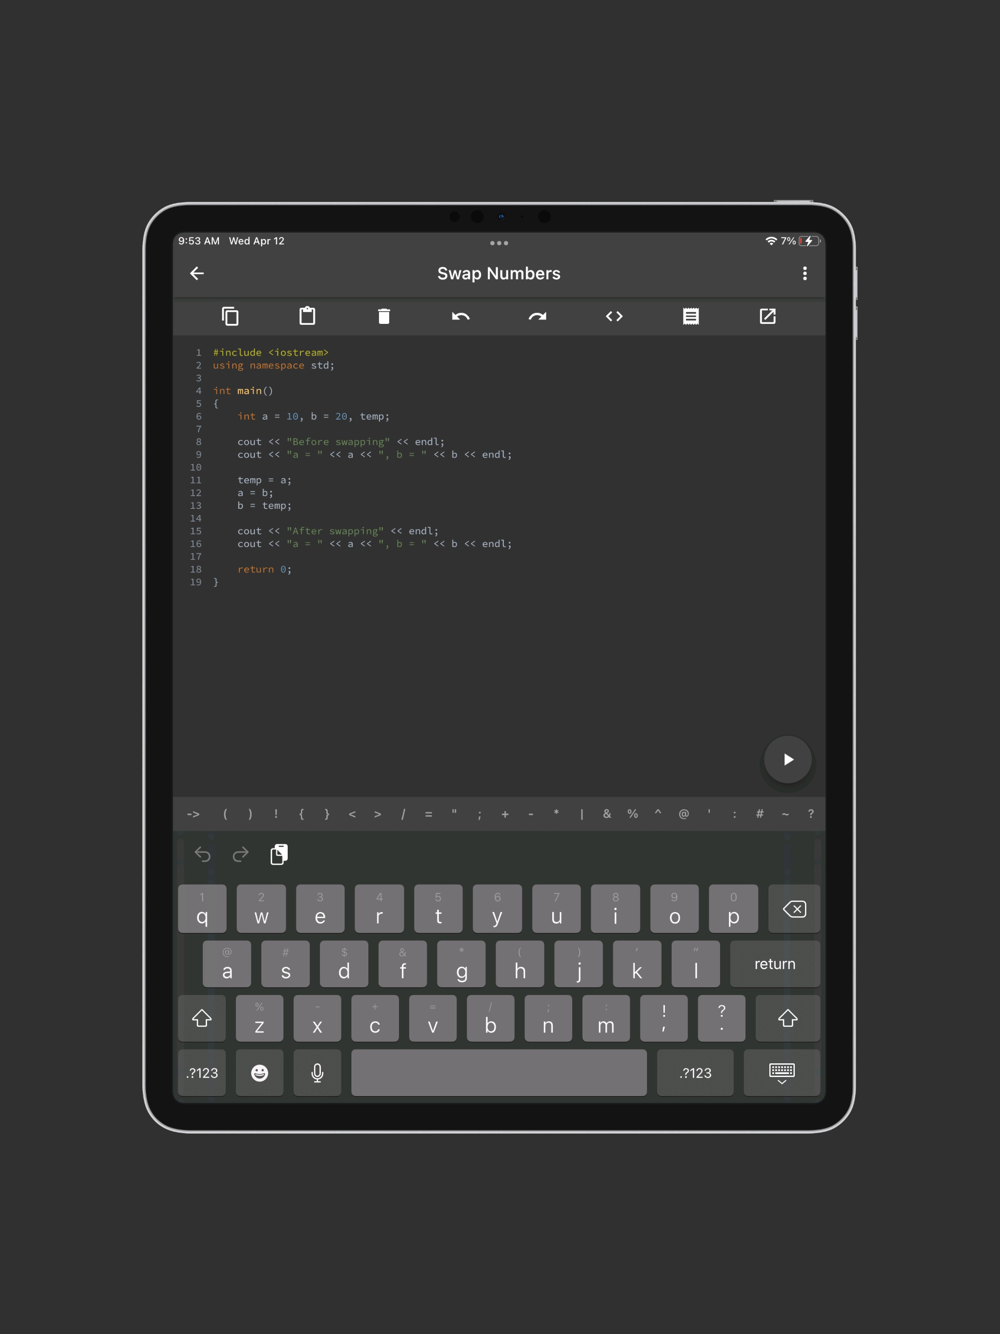Tap the code brackets format icon
The height and width of the screenshot is (1334, 1000).
pos(614,316)
